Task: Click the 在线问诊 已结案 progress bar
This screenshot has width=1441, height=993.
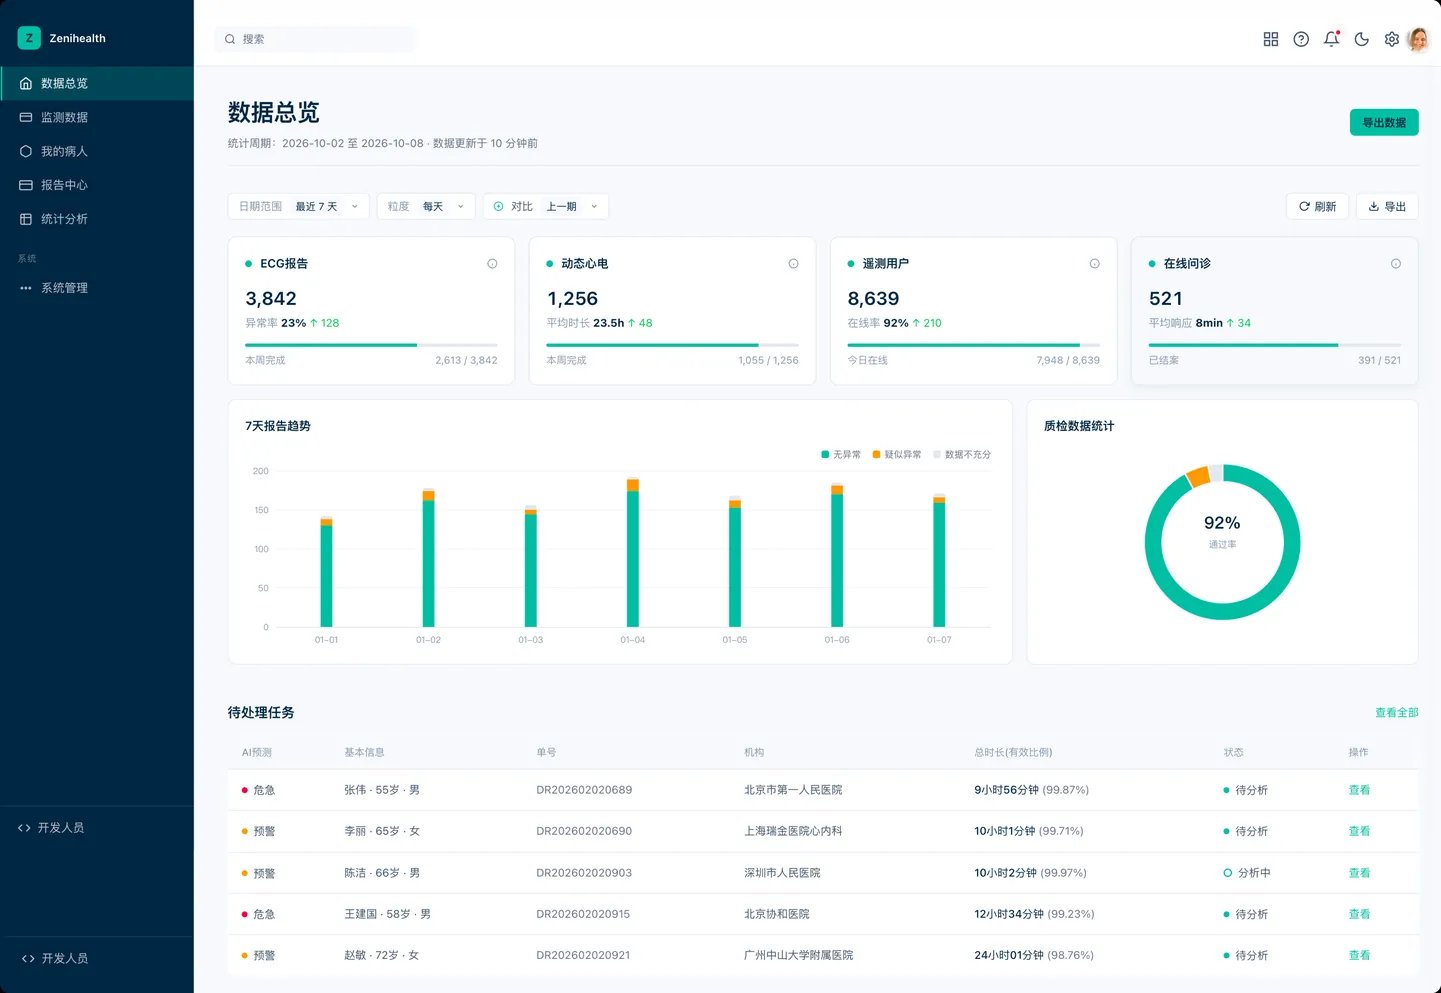Action: (x=1275, y=345)
